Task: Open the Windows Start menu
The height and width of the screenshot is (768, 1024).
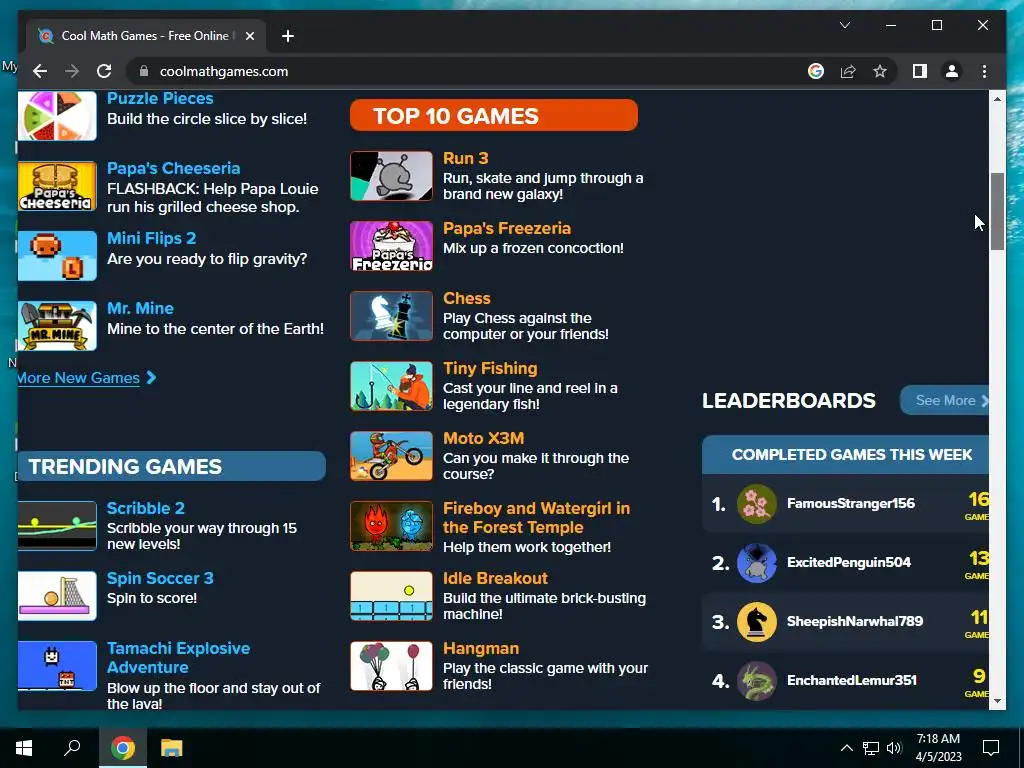Action: 24,748
